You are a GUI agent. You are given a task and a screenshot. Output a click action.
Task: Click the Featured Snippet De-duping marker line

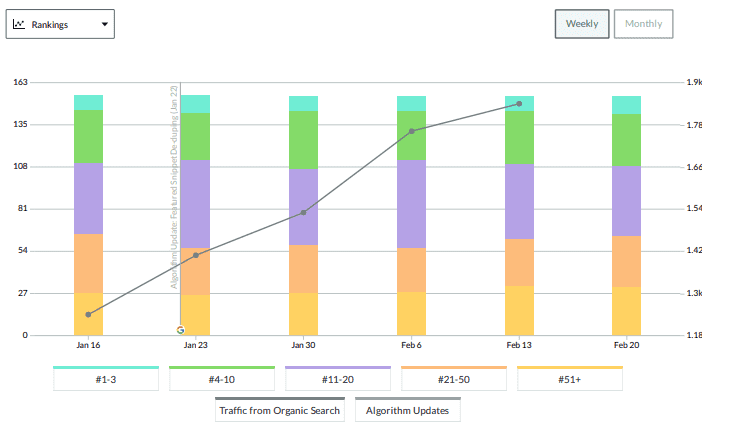[x=180, y=200]
